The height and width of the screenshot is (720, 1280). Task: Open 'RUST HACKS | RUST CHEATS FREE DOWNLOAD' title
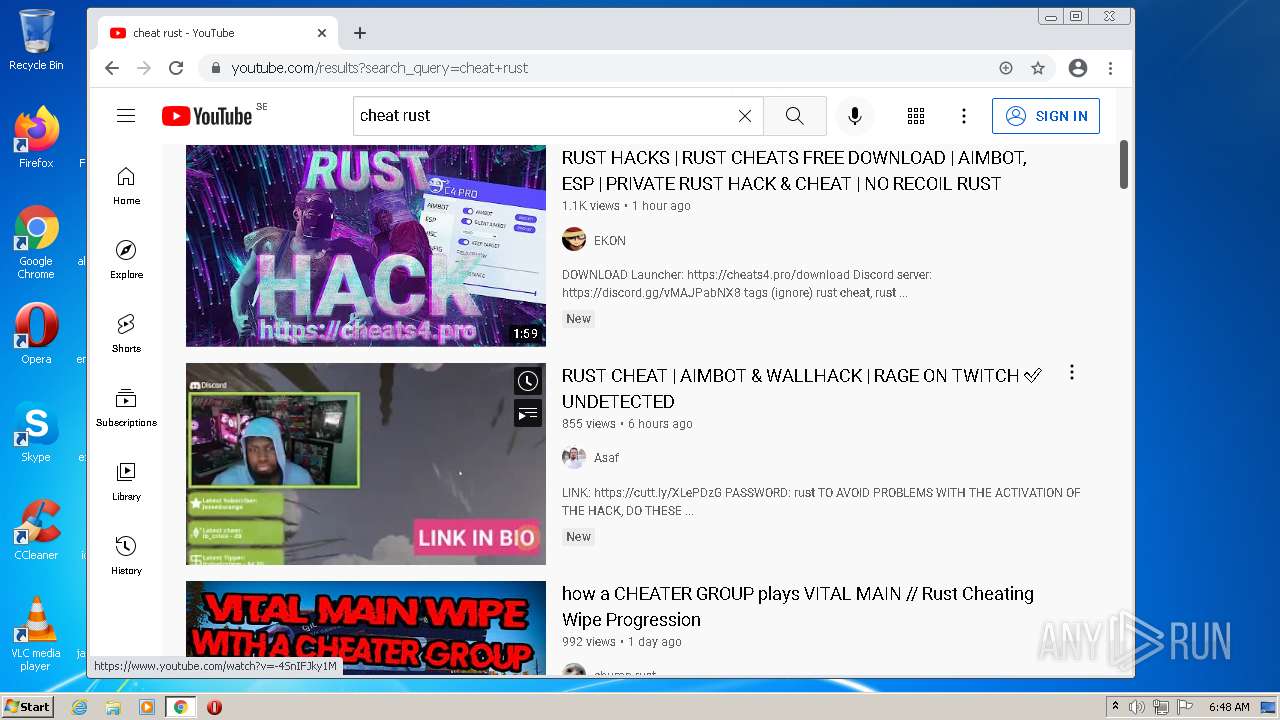(x=794, y=171)
